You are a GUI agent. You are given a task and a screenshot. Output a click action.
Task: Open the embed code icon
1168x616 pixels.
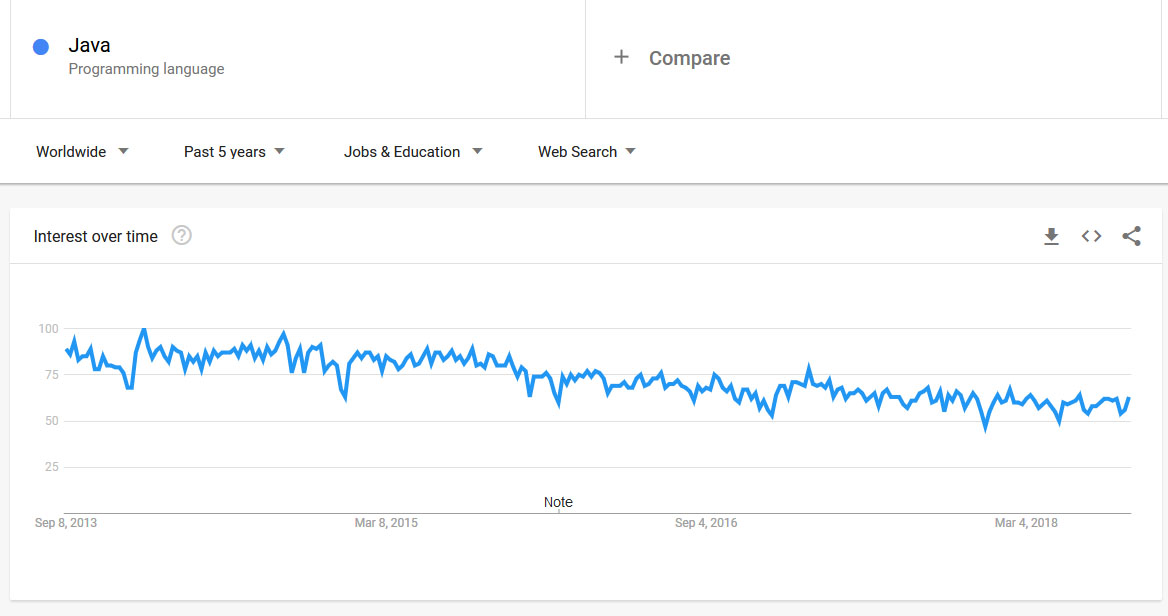pyautogui.click(x=1091, y=237)
